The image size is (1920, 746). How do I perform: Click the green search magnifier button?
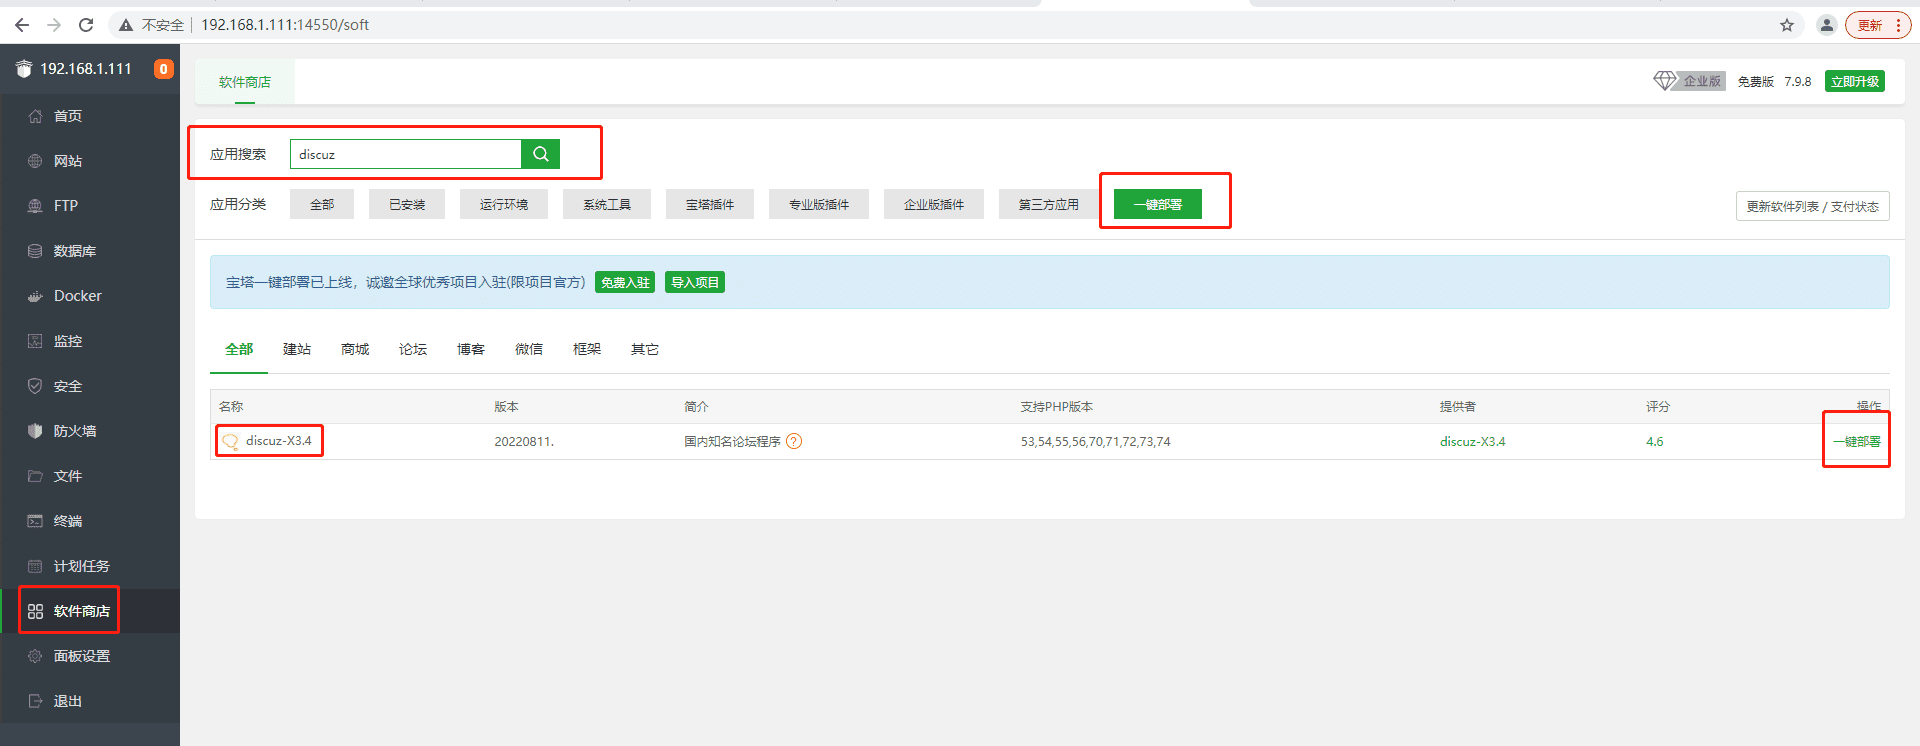click(x=540, y=154)
